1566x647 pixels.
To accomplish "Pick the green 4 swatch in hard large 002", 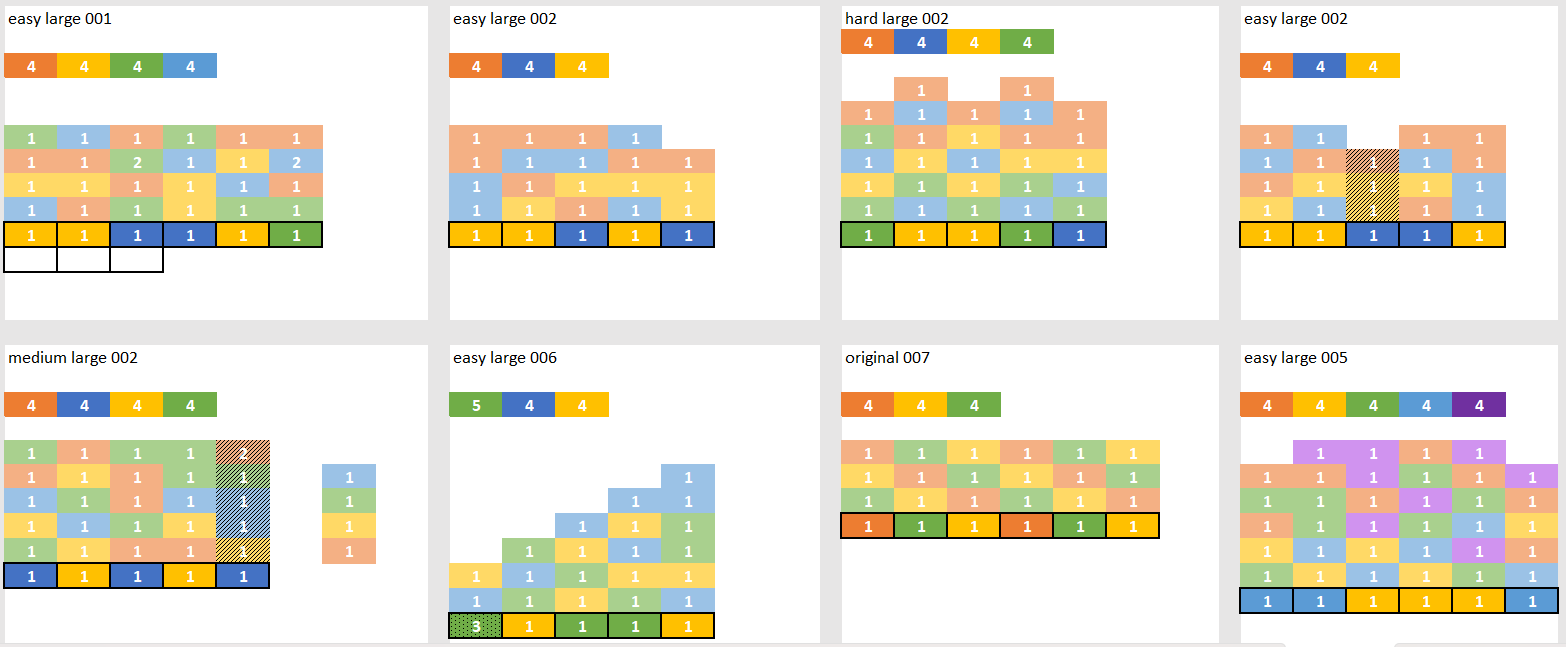I will click(1027, 42).
